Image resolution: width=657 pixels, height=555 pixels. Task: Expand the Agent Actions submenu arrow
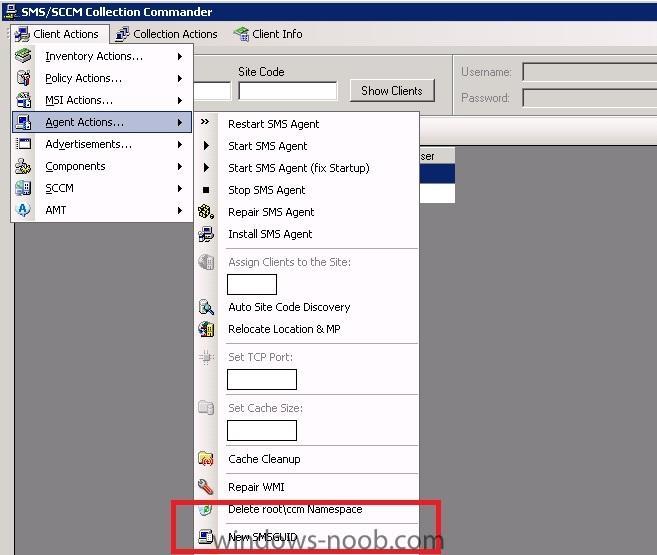point(180,122)
